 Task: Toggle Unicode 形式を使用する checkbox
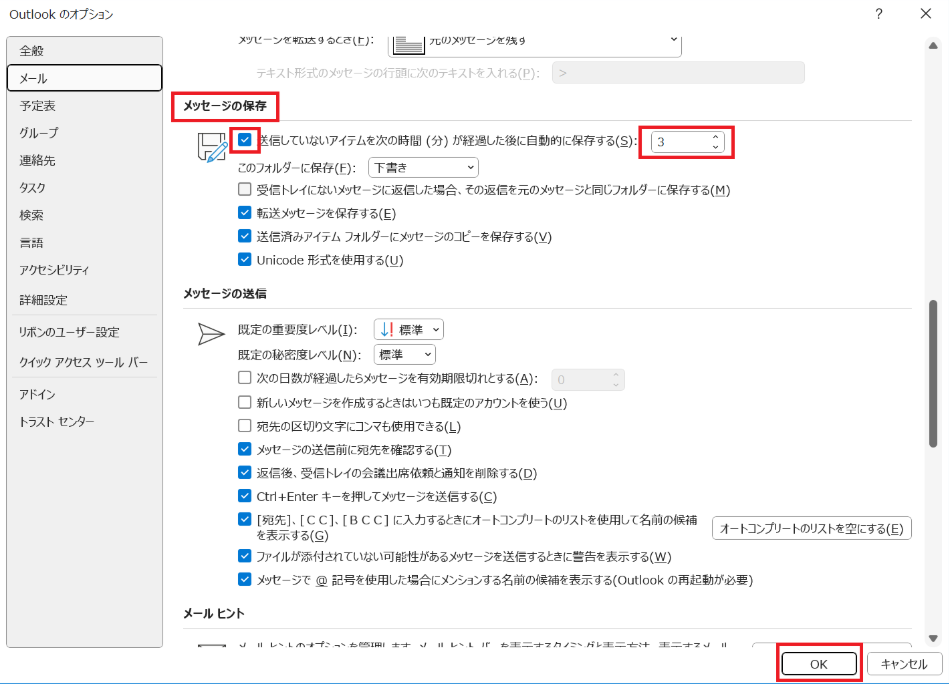tap(245, 260)
